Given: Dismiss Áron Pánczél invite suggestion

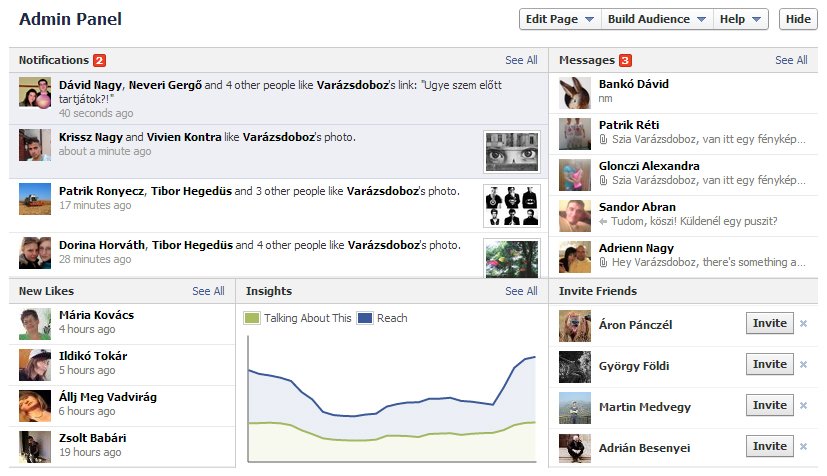Looking at the screenshot, I should pyautogui.click(x=803, y=324).
